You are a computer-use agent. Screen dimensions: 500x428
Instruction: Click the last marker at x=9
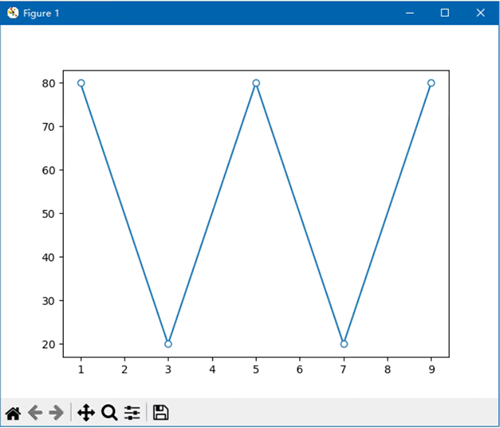click(x=431, y=83)
